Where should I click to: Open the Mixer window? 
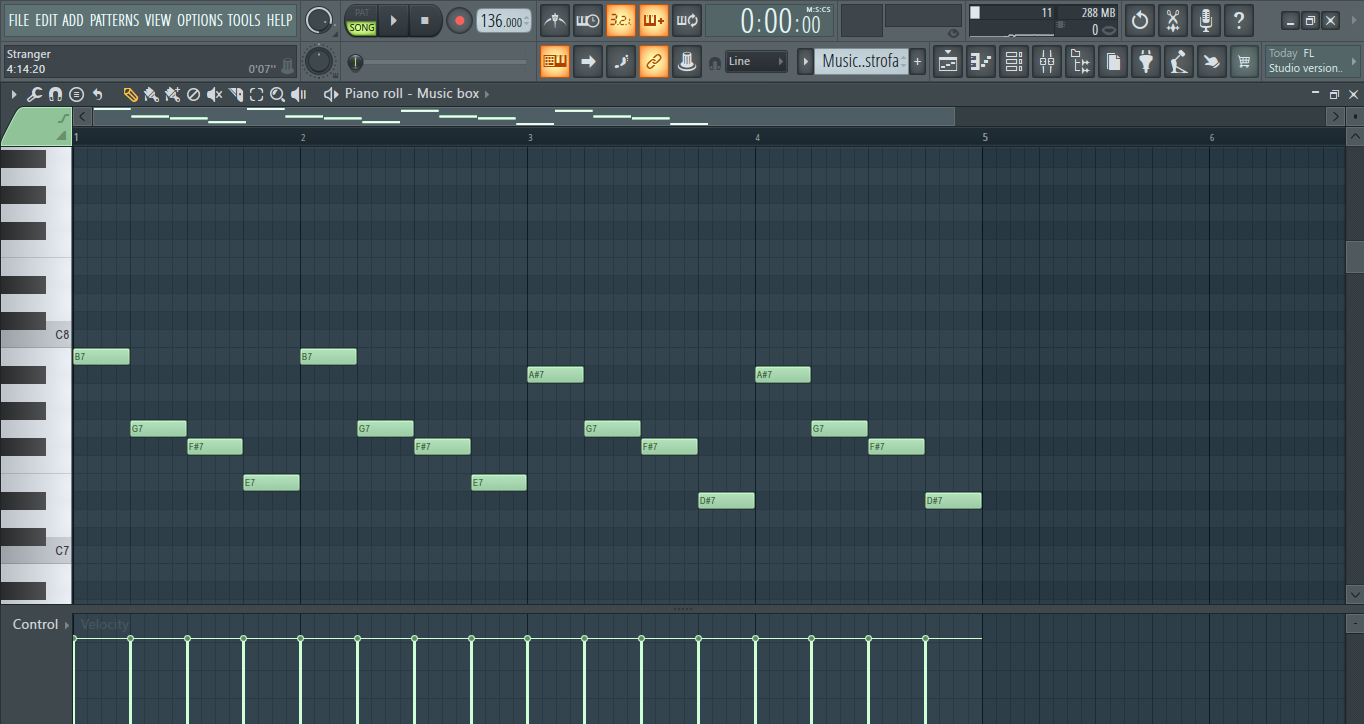[x=1047, y=62]
